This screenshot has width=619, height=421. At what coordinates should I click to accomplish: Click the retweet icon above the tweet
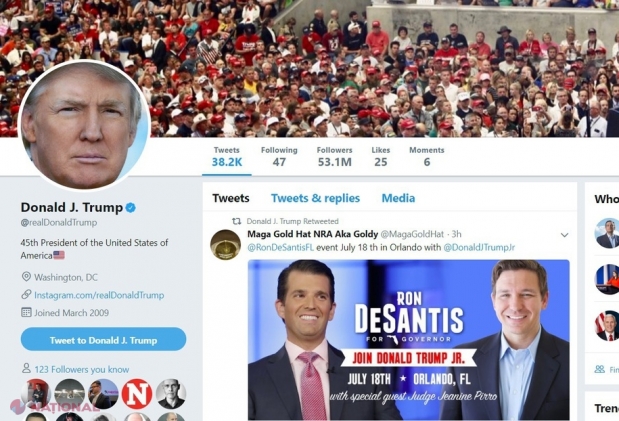(x=236, y=221)
